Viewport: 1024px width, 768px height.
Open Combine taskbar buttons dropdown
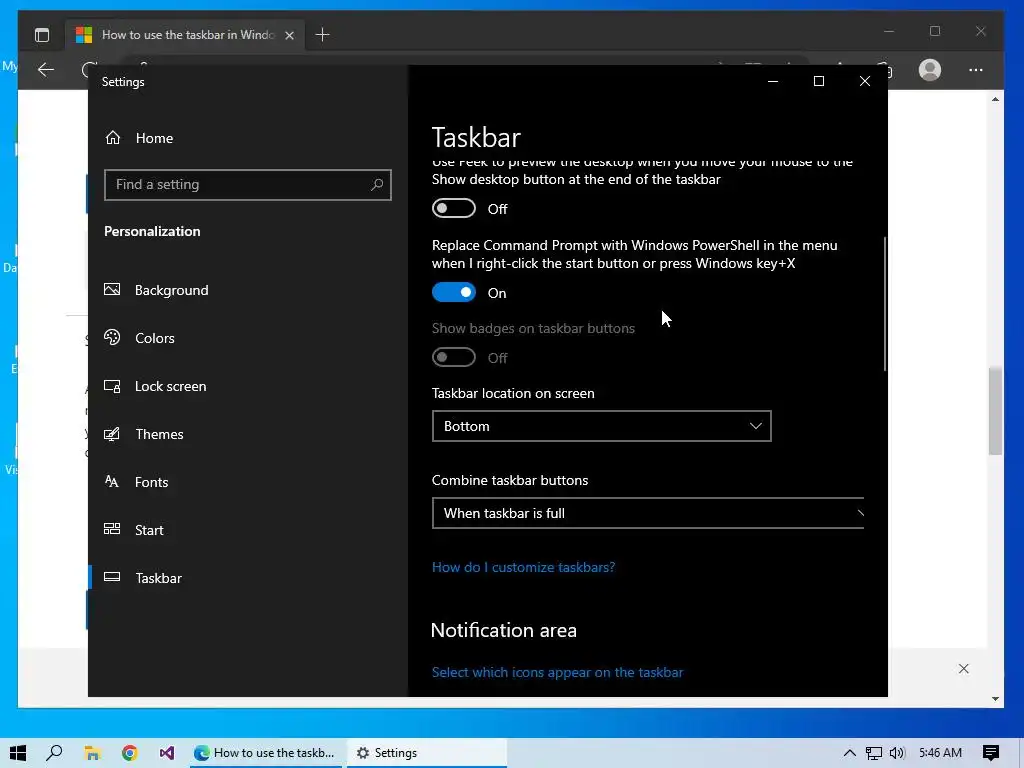tap(648, 513)
